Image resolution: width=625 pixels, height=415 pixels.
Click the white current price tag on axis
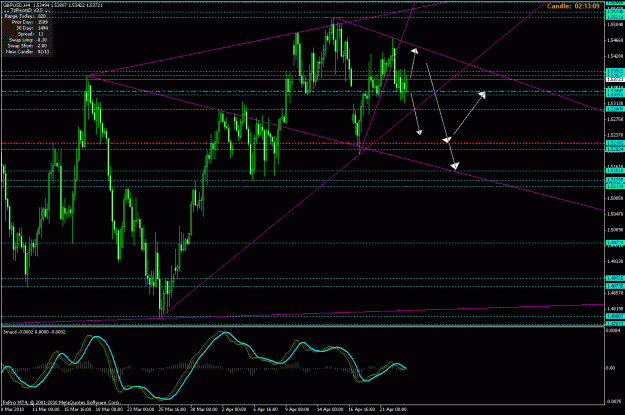(614, 80)
